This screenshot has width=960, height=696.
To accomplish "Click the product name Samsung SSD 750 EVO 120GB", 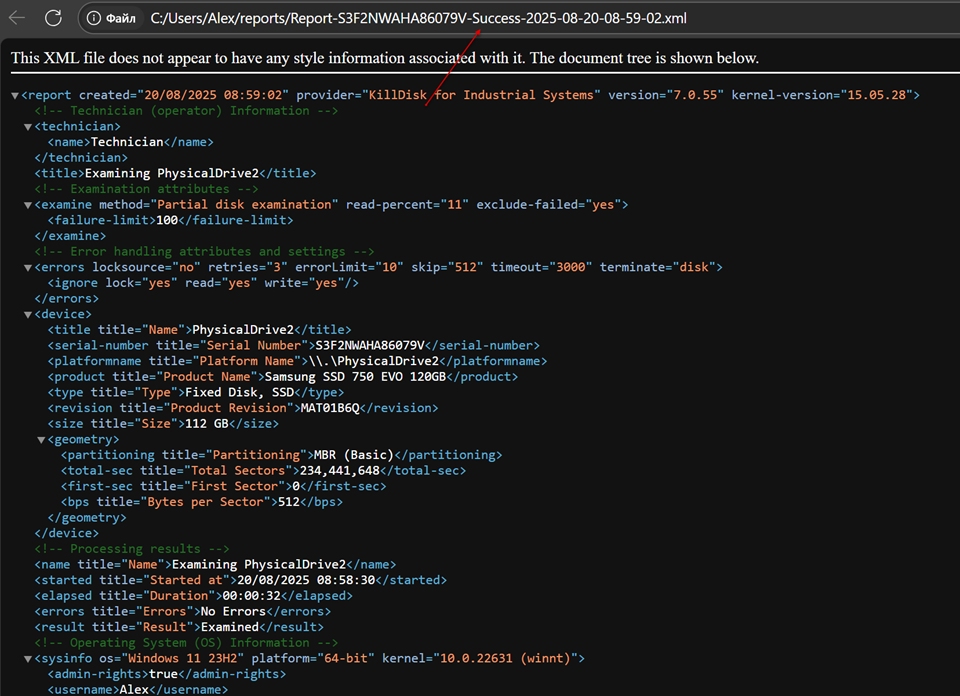I will pos(354,377).
